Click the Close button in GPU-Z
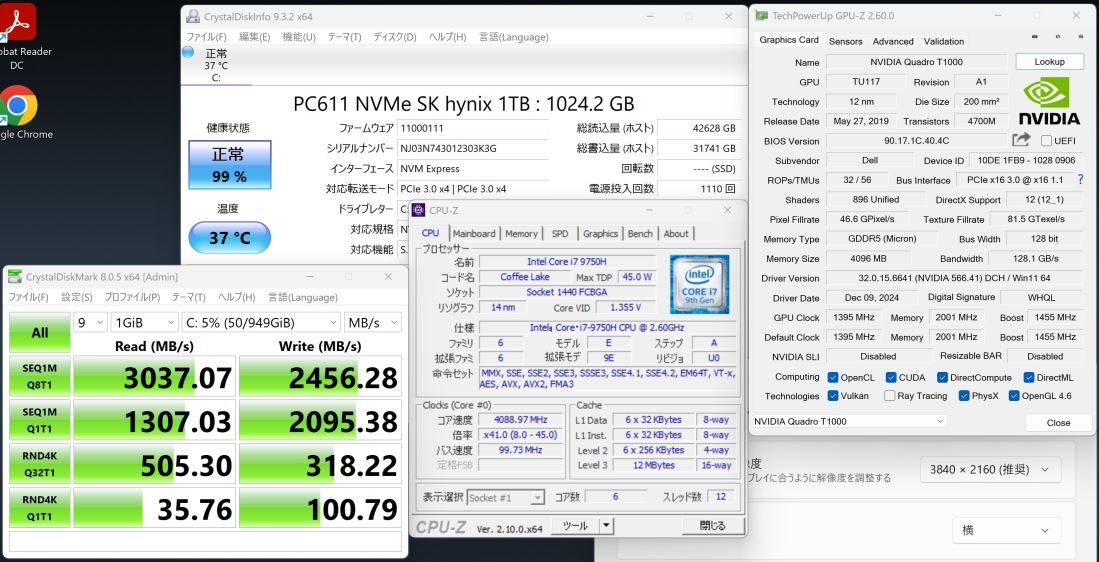The width and height of the screenshot is (1099, 562). point(1058,423)
